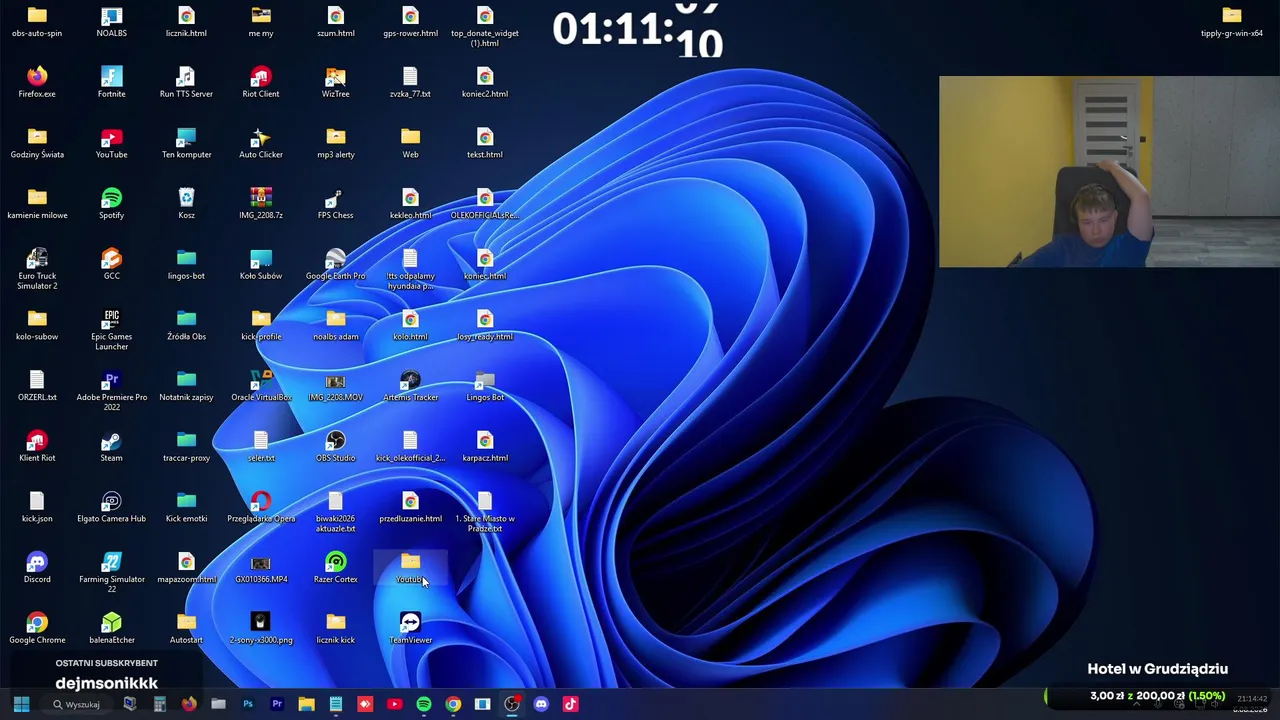
Task: Select the Google Earth Pro shortcut
Action: pyautogui.click(x=335, y=264)
